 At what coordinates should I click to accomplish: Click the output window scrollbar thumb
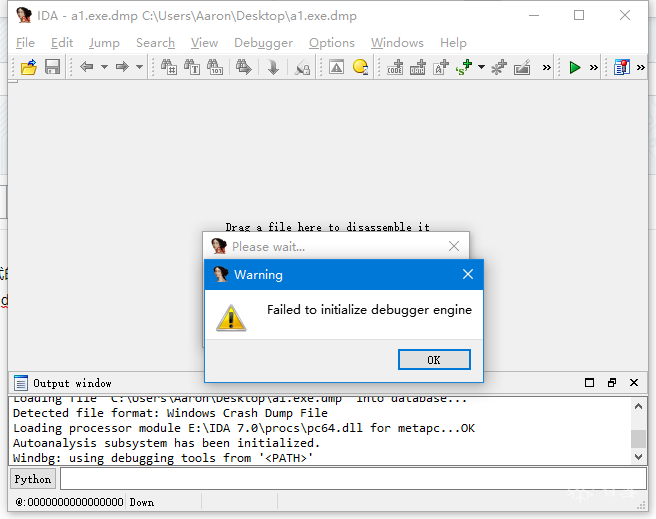click(x=638, y=439)
